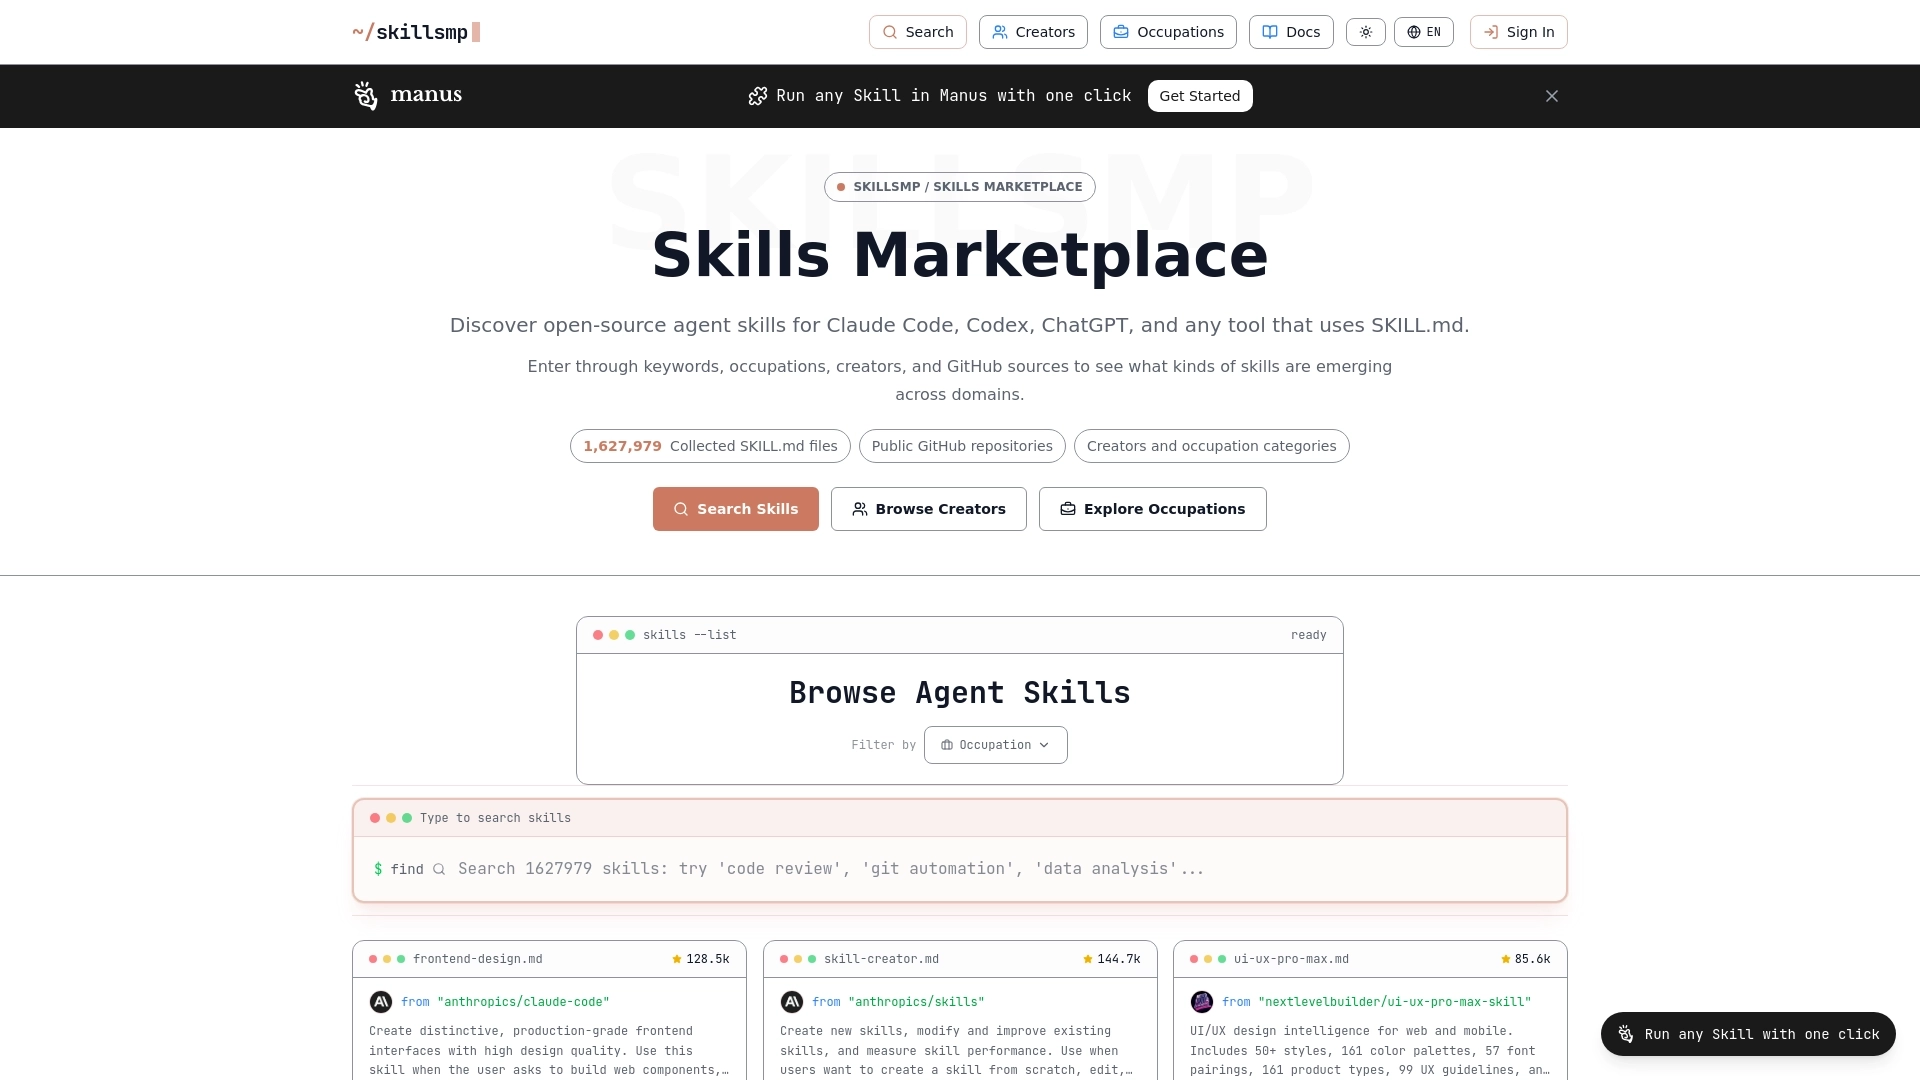Click the orange Search Skills button

click(736, 509)
